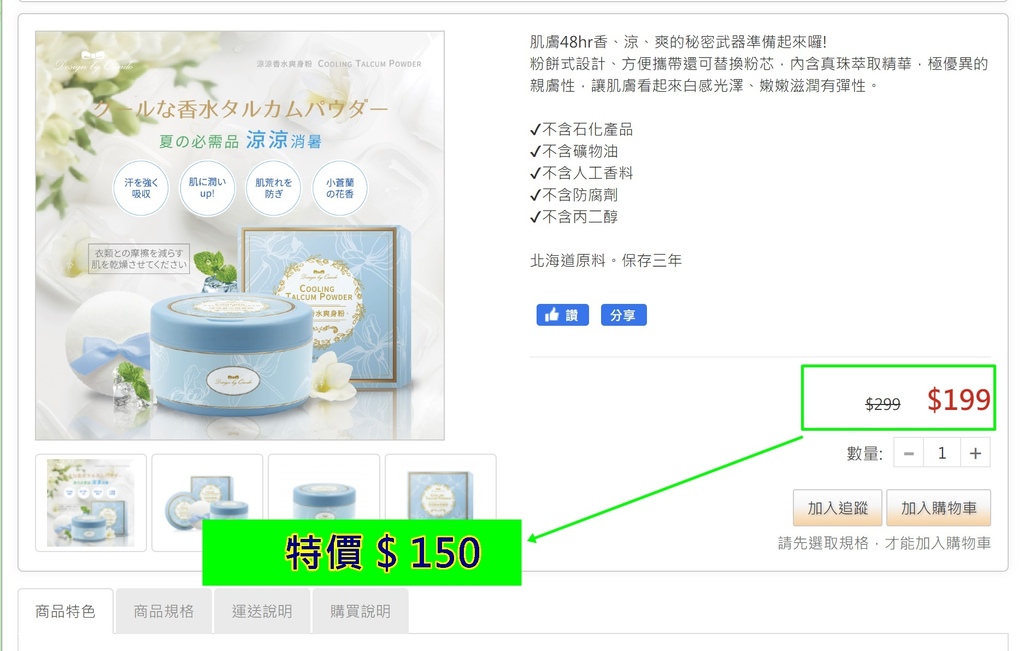Open the 運送說明 tab
1024x651 pixels.
pyautogui.click(x=262, y=611)
